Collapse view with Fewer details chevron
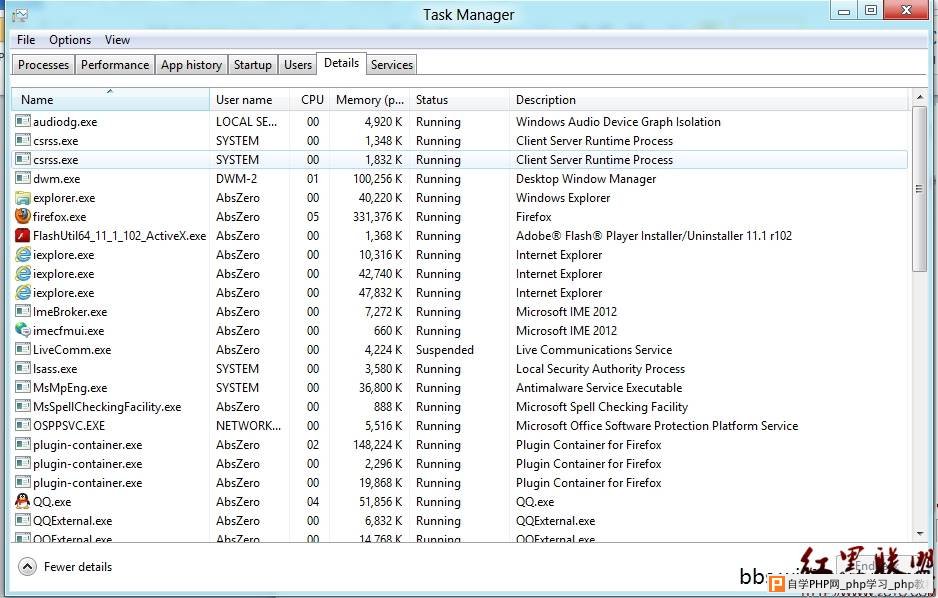The width and height of the screenshot is (938, 598). [27, 567]
